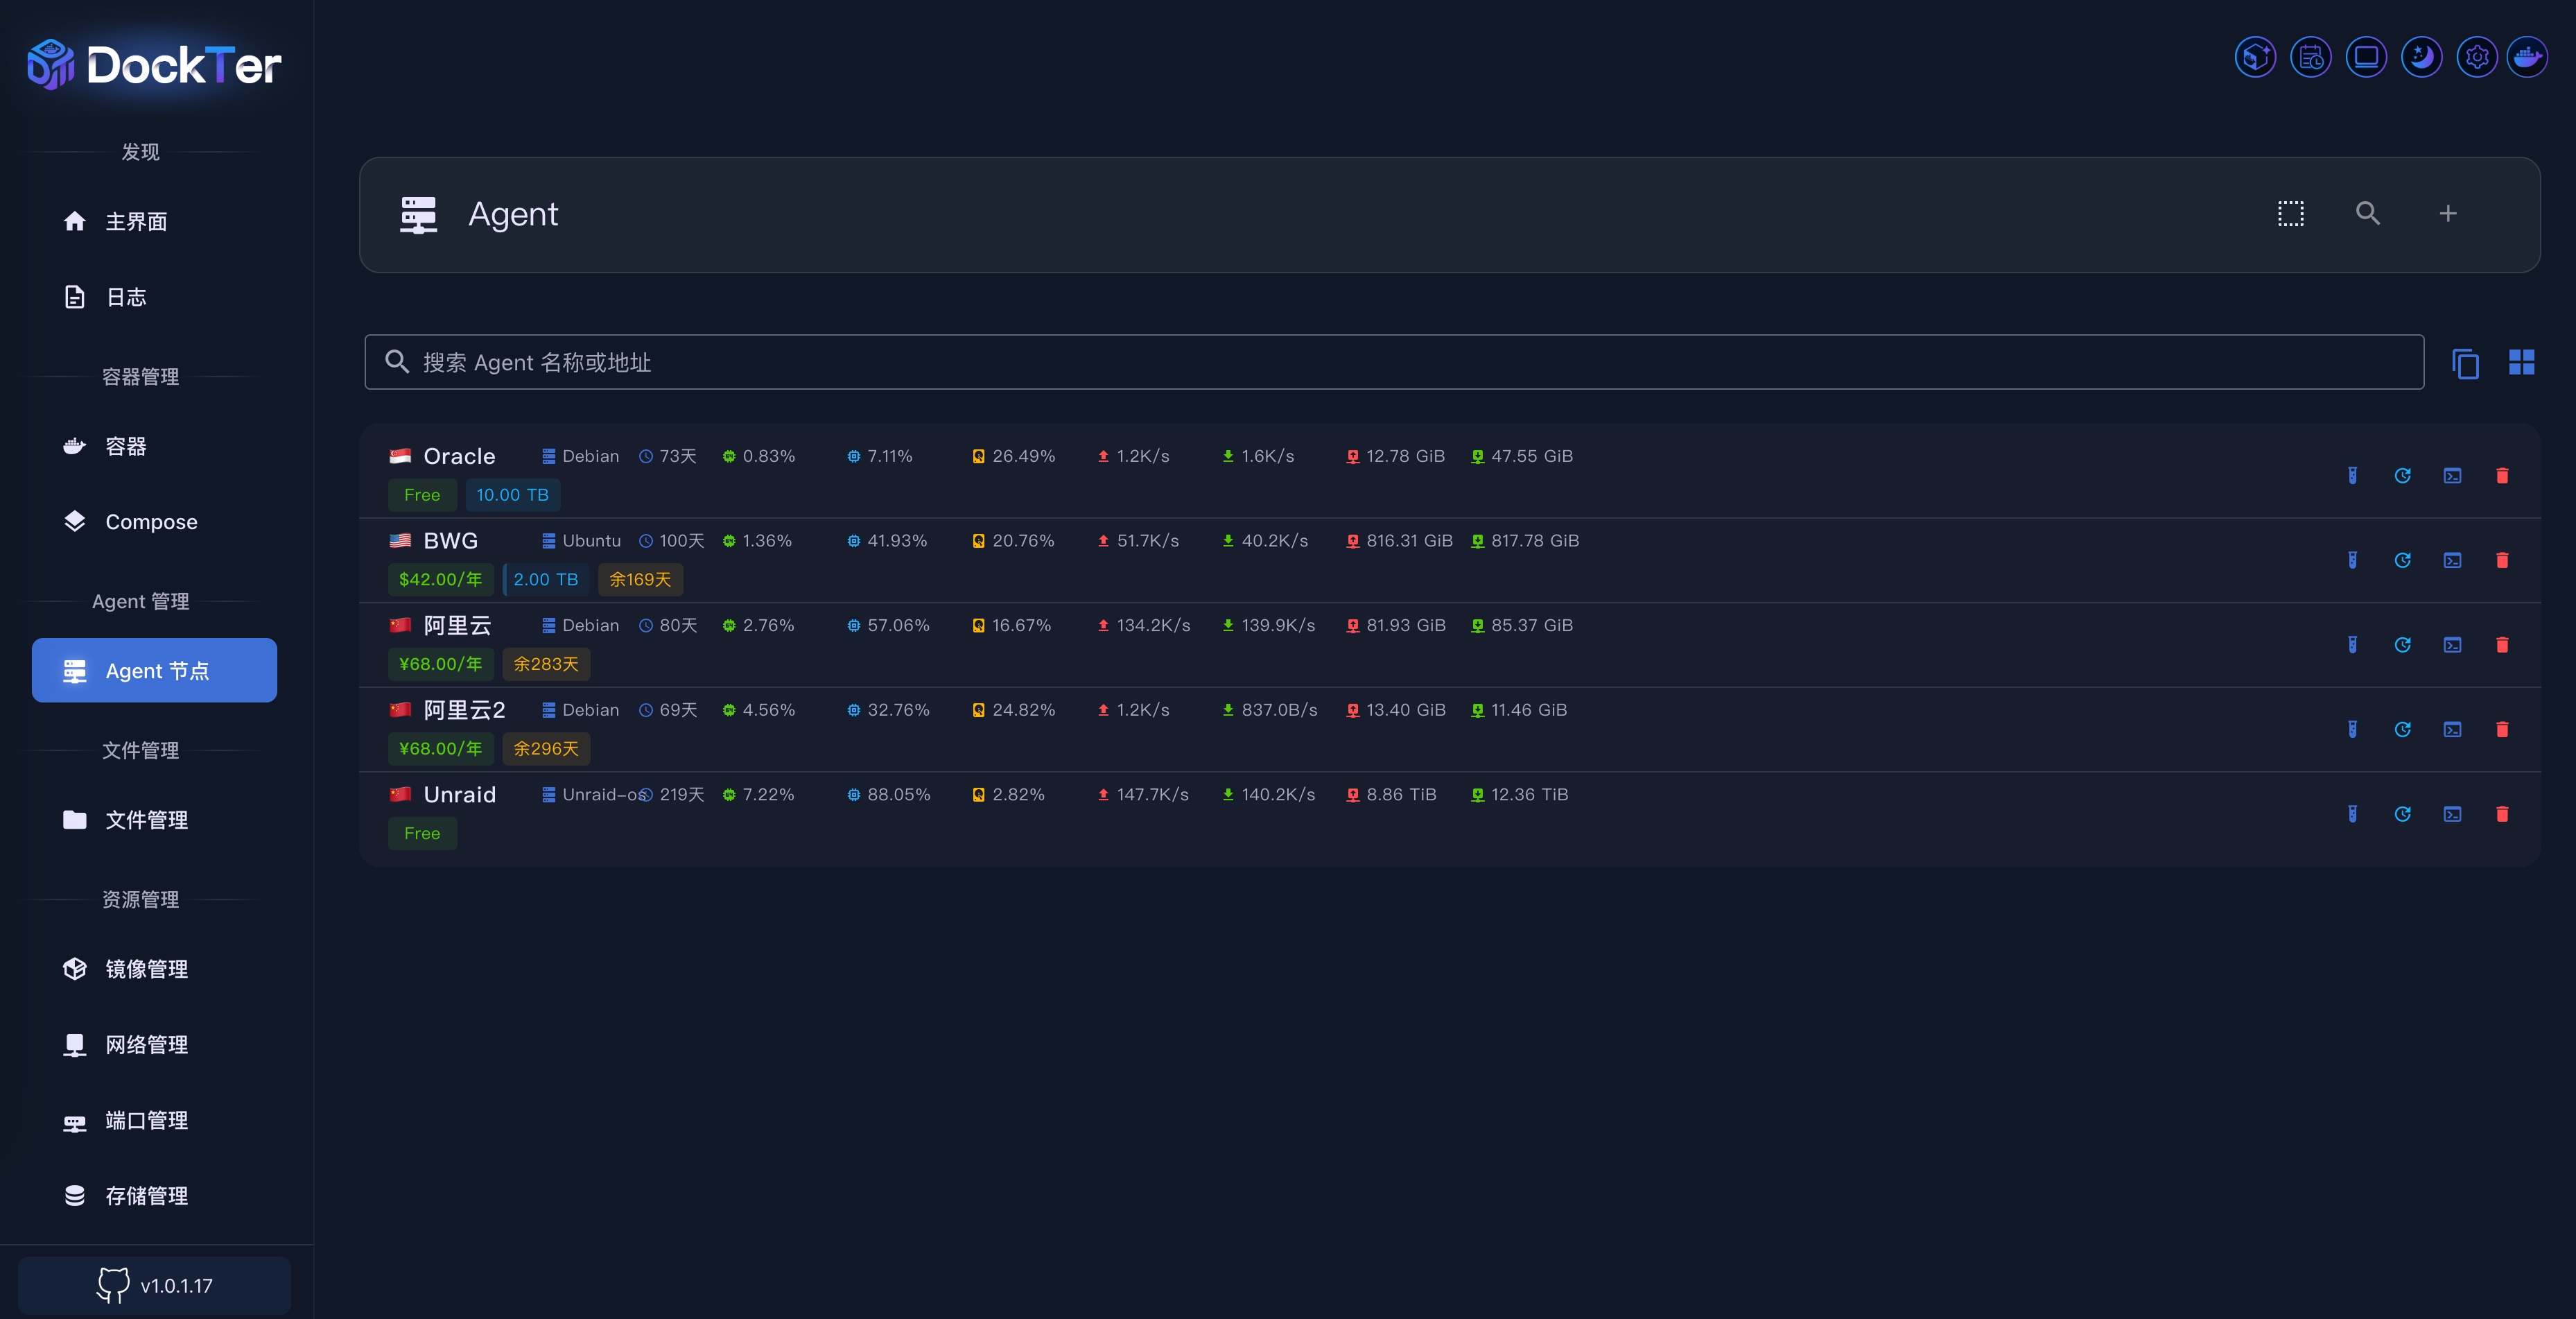
Task: Click the v1.0.1.17 GitHub version link
Action: (x=155, y=1285)
